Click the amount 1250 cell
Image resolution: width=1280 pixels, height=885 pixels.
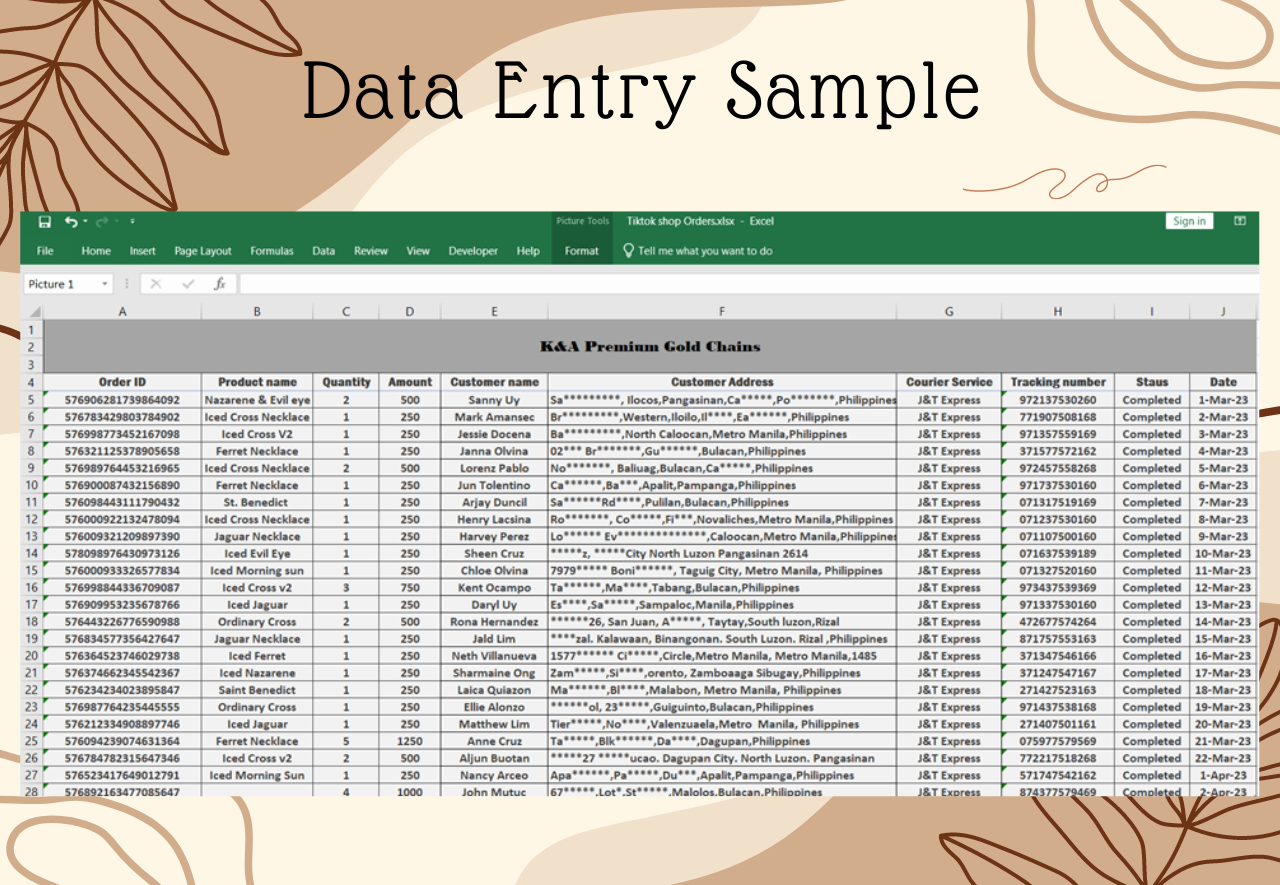click(x=410, y=741)
